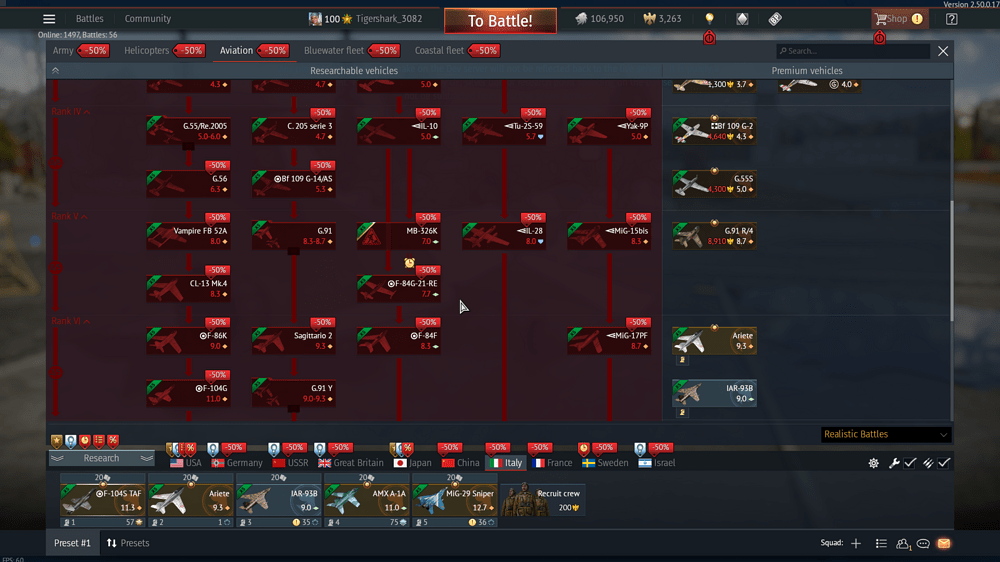Select the Japan nation flag
The image size is (1000, 562).
tap(413, 463)
